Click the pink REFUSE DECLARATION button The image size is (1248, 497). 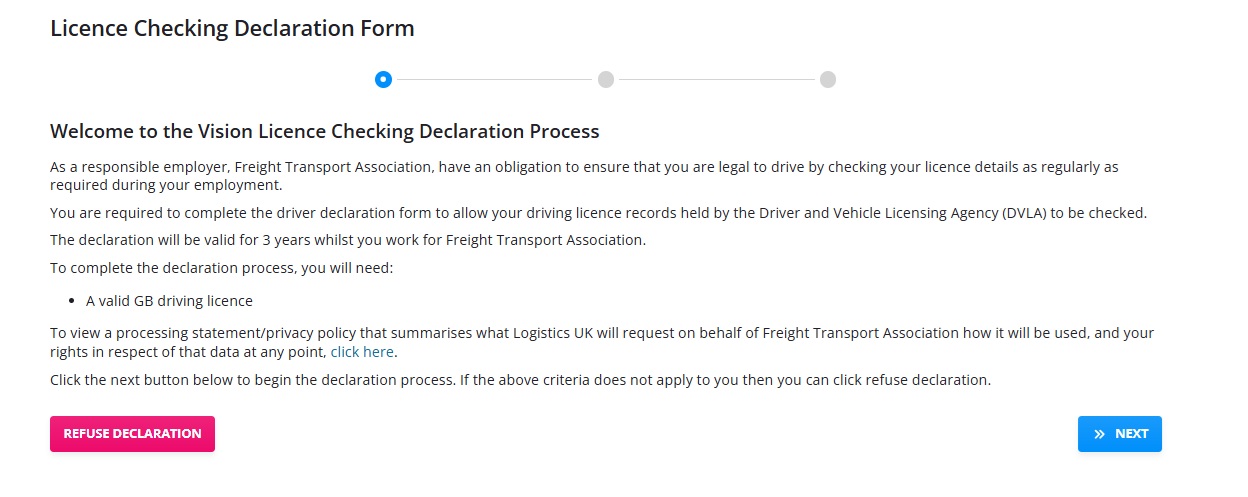(x=132, y=434)
